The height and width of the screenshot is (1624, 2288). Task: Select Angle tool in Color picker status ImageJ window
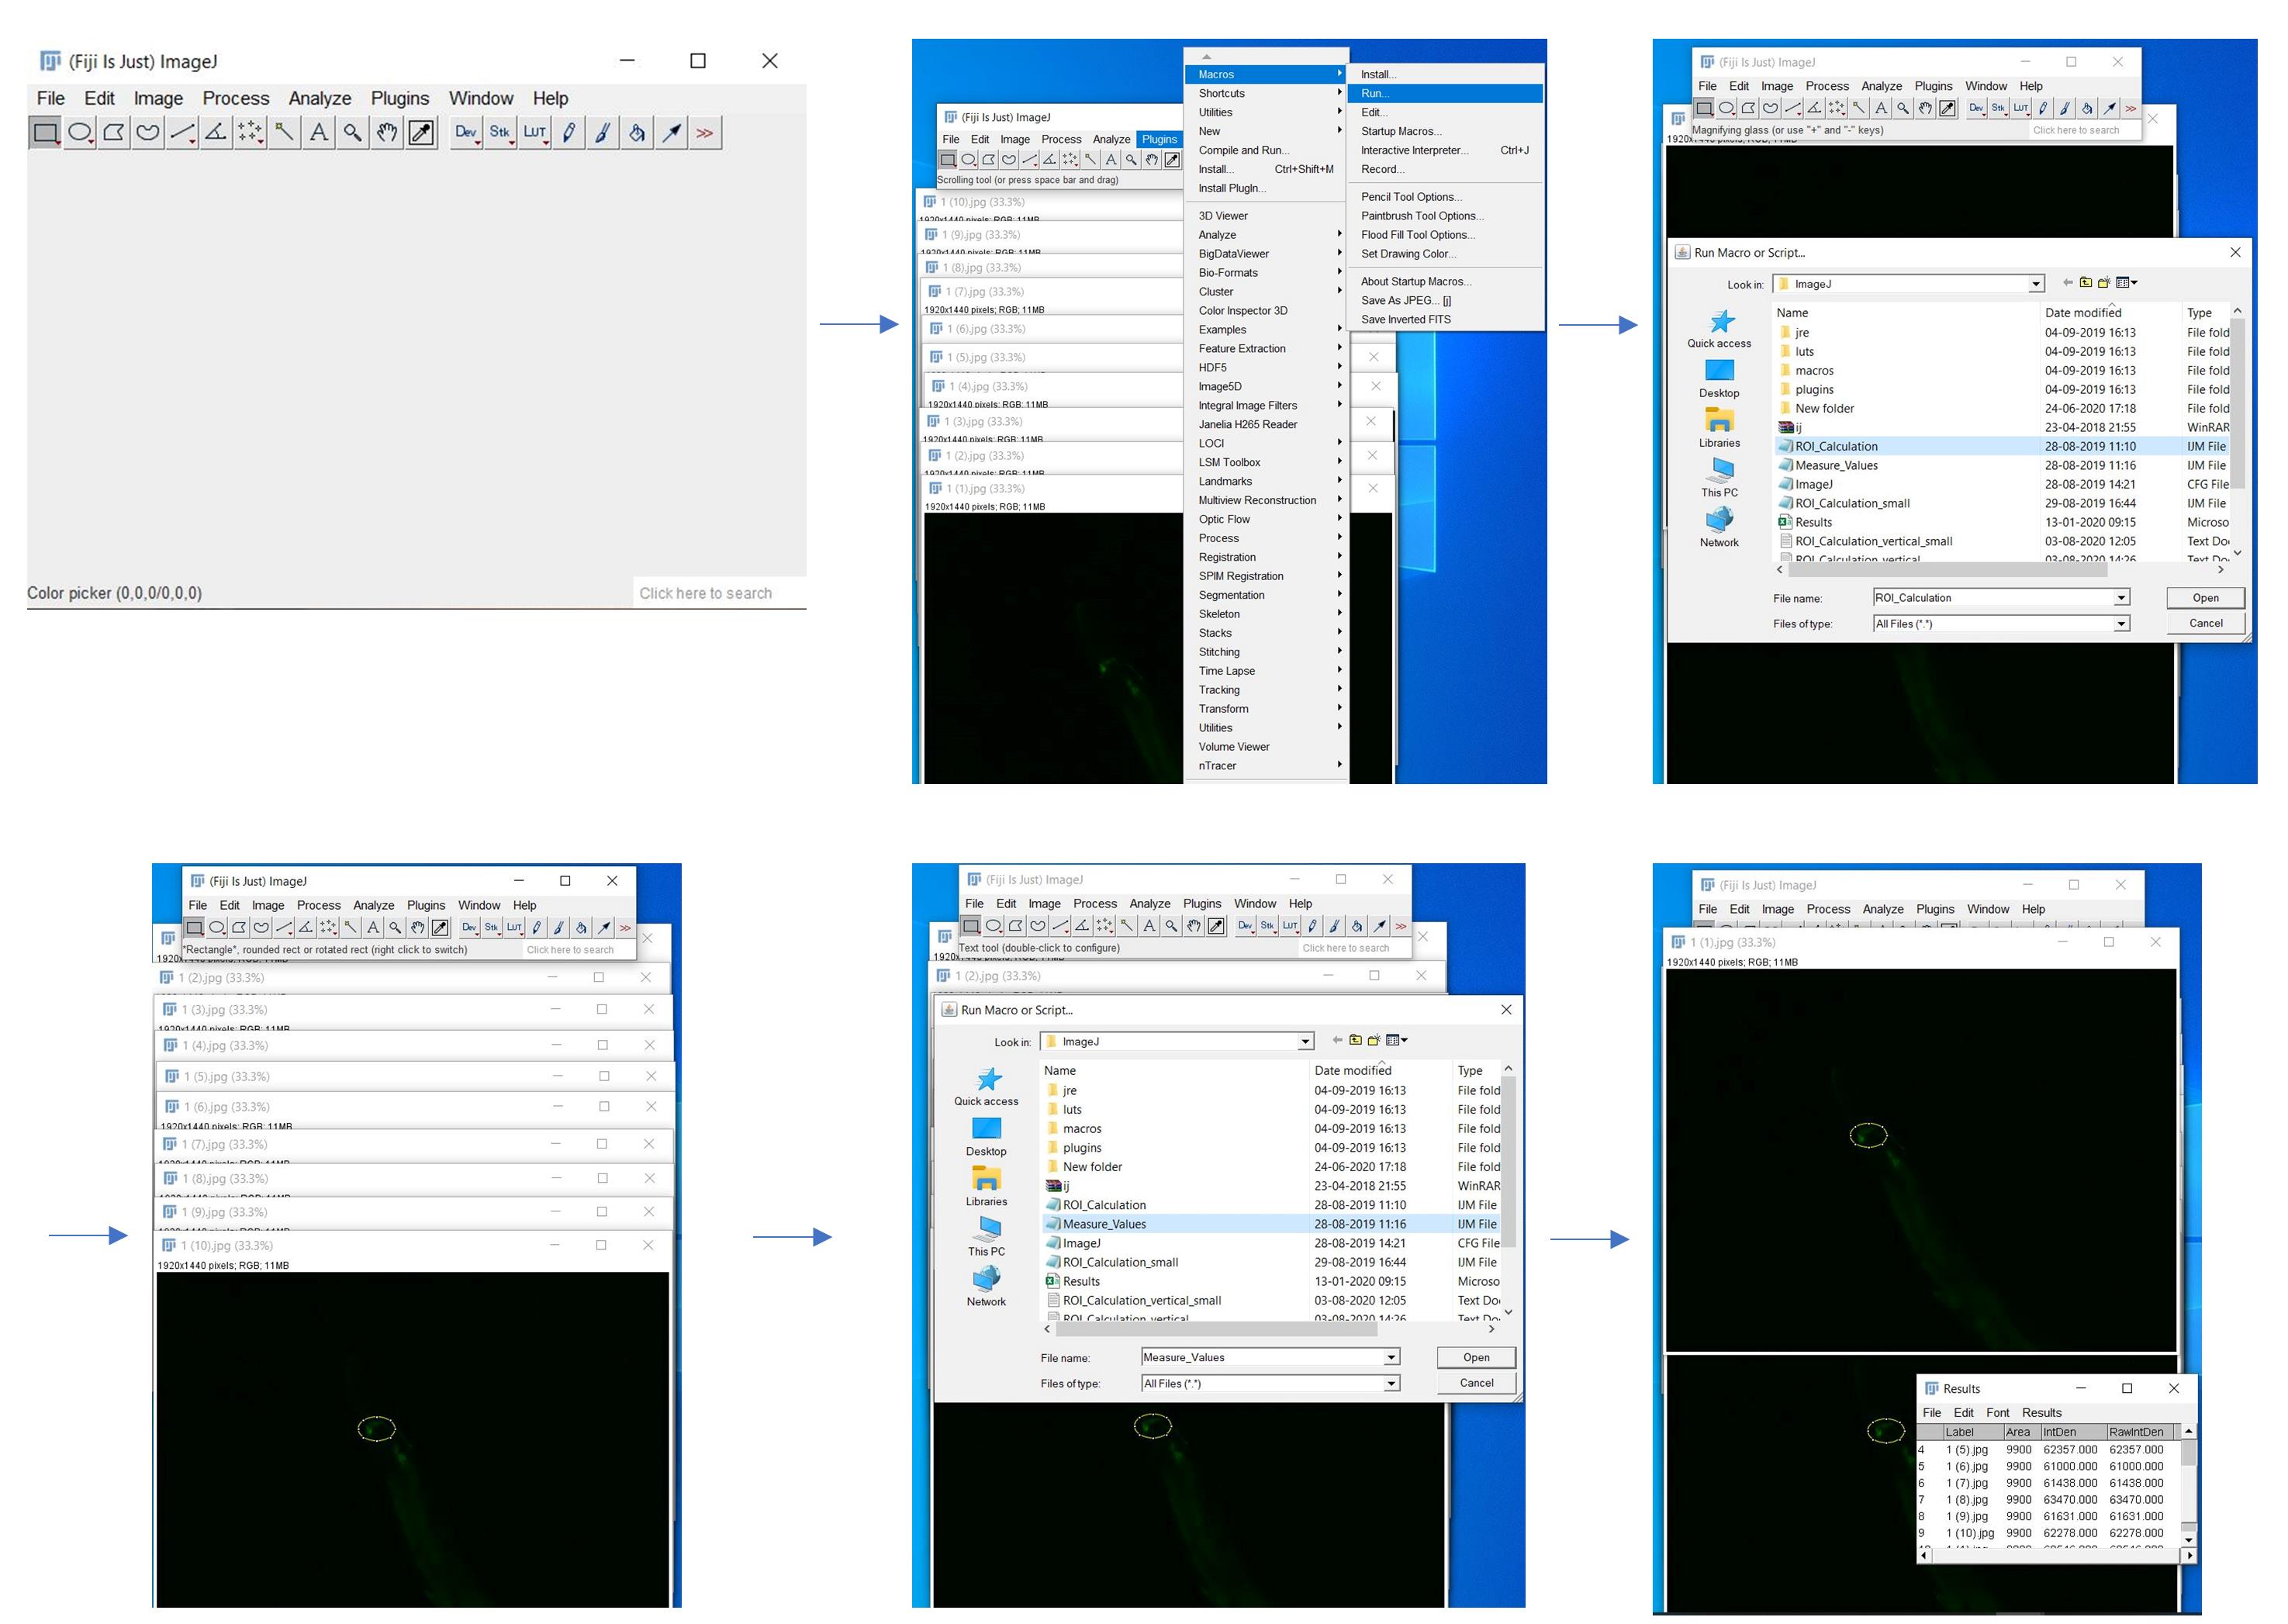(216, 132)
